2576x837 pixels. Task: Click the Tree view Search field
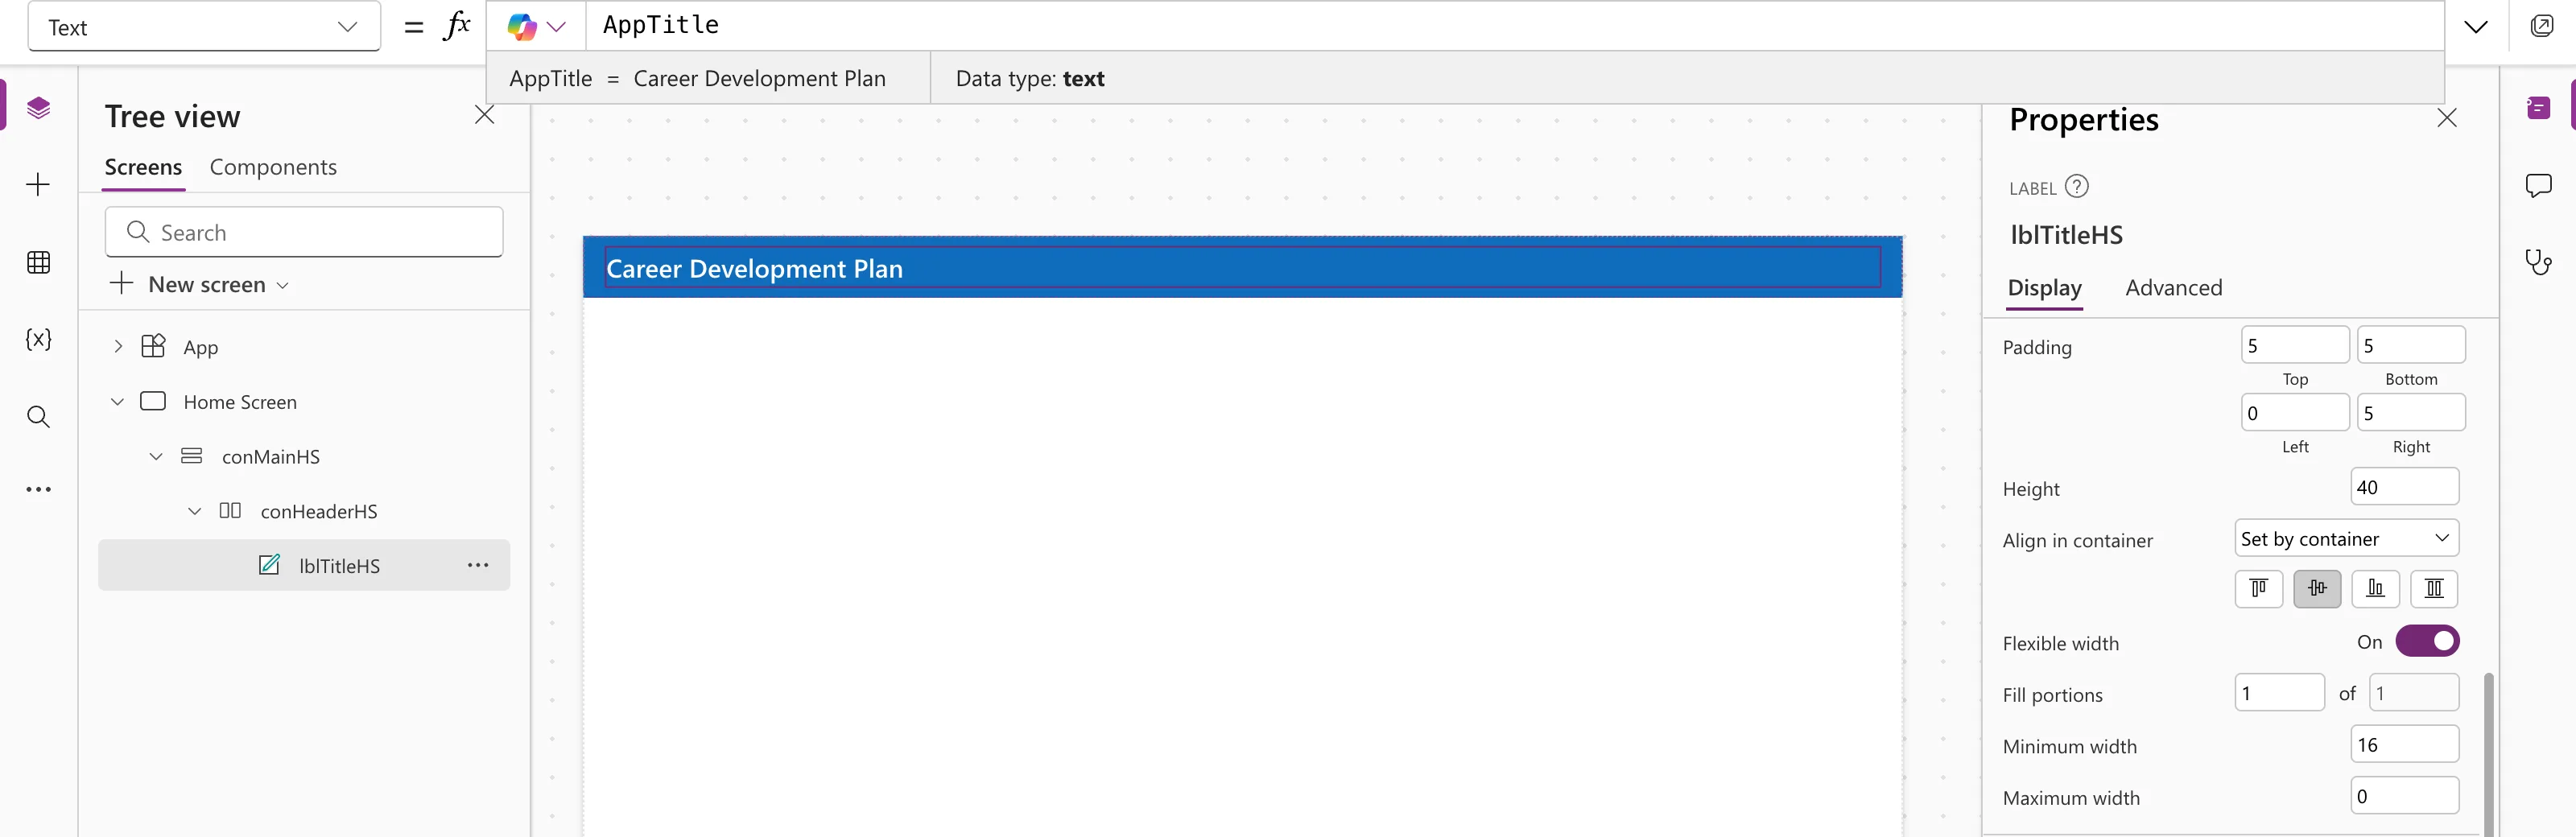304,232
